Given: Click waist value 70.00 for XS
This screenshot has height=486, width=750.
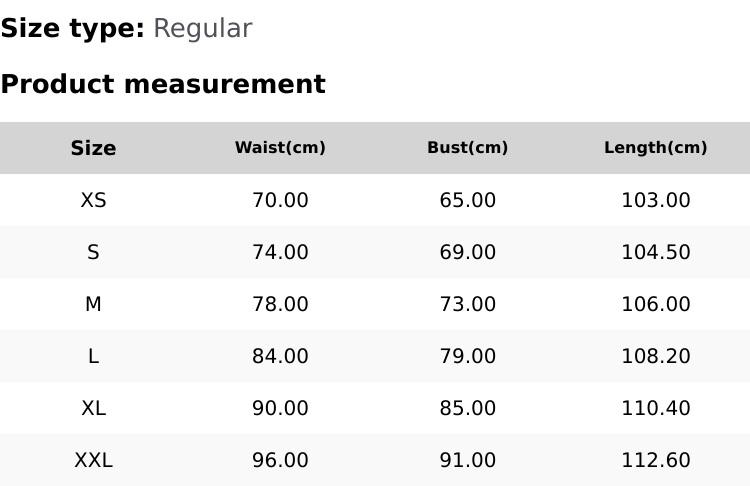Looking at the screenshot, I should click(280, 200).
